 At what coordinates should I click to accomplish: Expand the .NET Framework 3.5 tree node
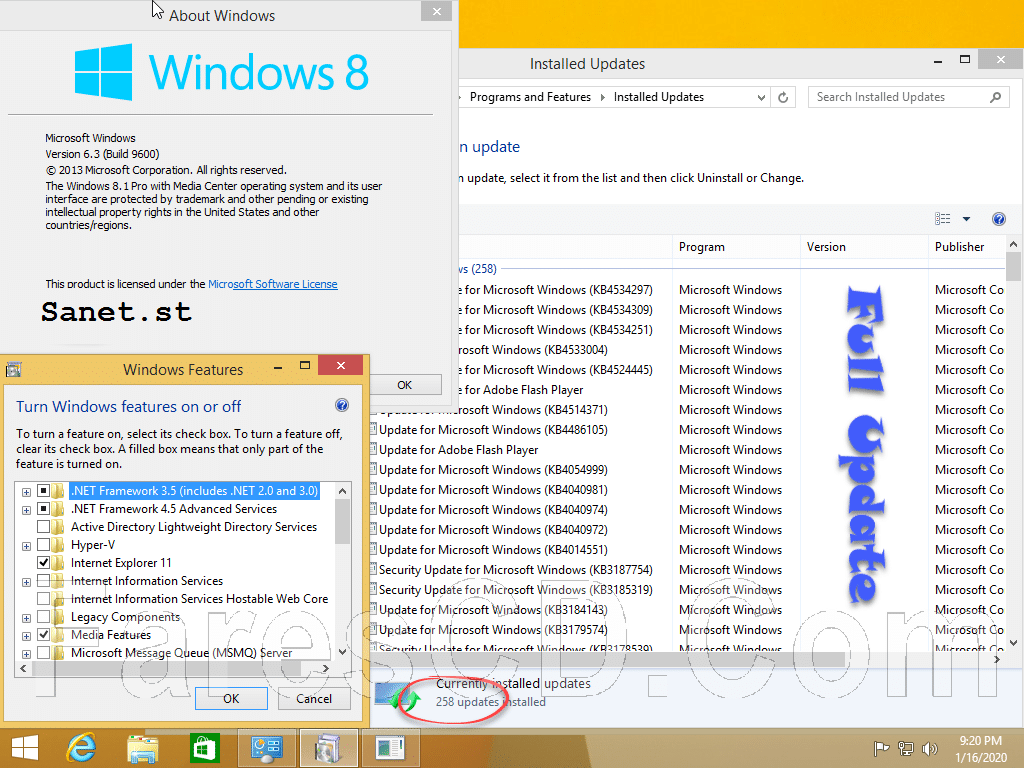(26, 492)
